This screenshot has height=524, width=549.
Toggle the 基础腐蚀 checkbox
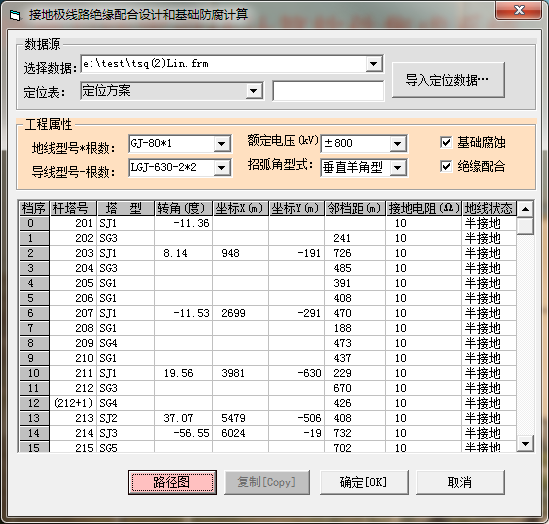[x=446, y=142]
